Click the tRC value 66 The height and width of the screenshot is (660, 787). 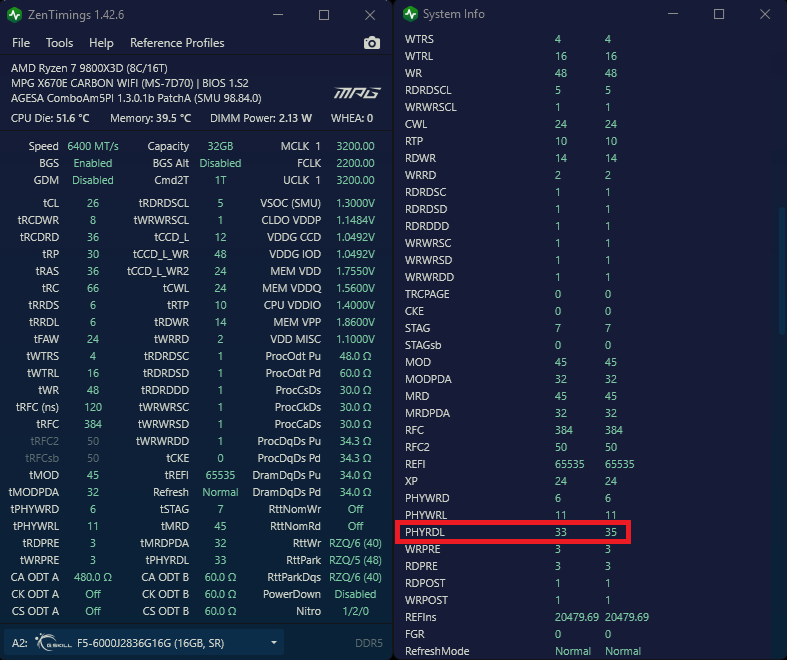tap(93, 288)
